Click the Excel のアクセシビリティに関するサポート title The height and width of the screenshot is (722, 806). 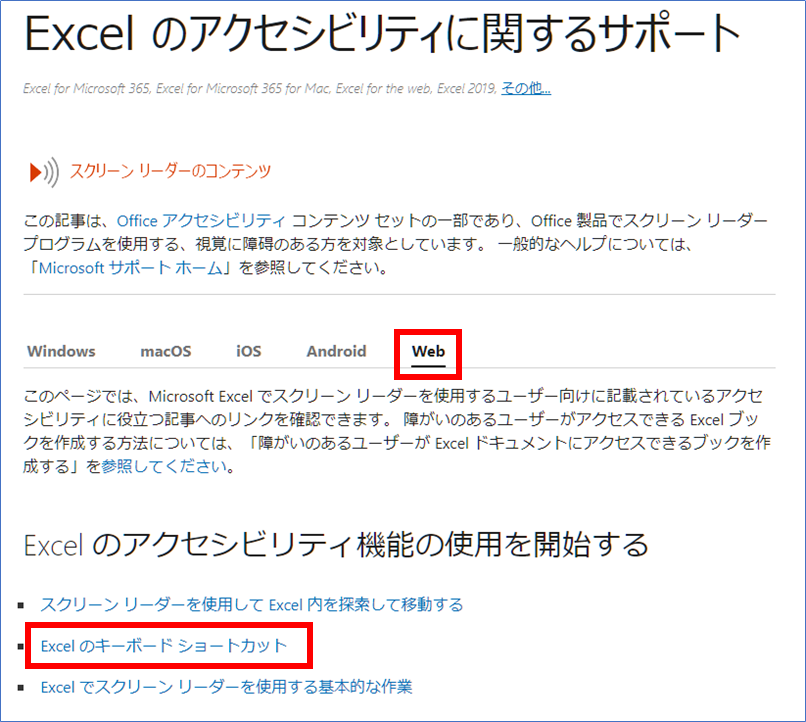pyautogui.click(x=382, y=33)
